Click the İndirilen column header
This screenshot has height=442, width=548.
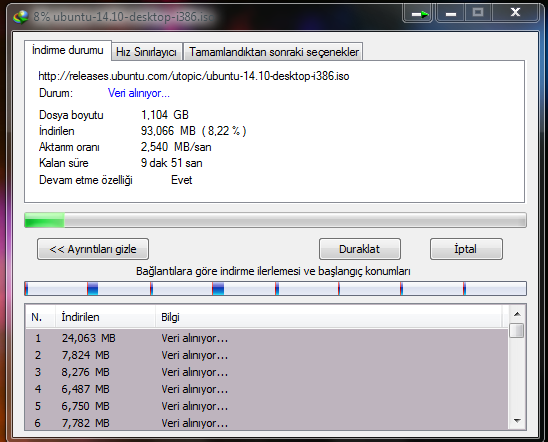point(105,317)
